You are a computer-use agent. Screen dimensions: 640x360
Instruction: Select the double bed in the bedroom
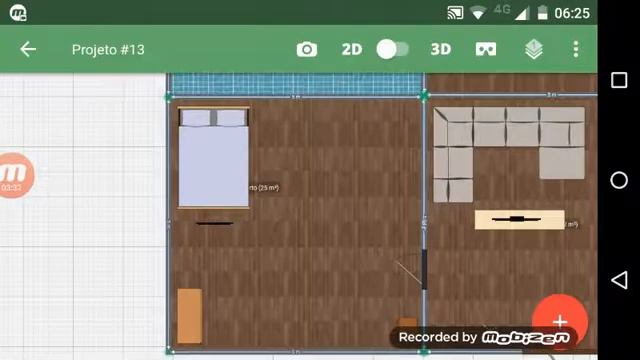coord(213,158)
